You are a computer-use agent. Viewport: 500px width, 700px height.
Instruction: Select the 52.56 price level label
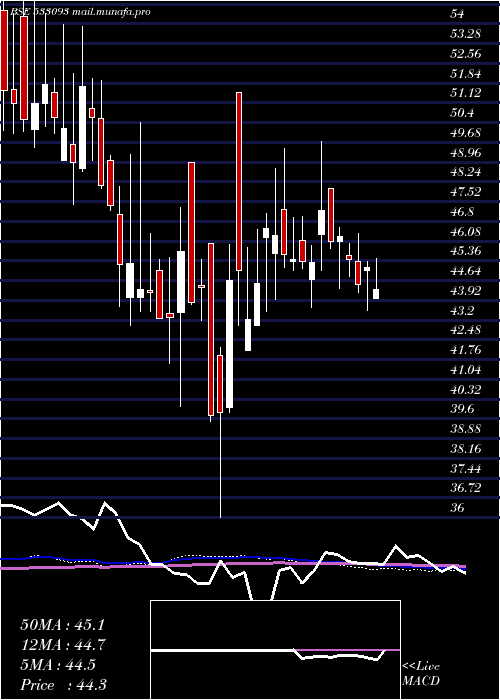pos(465,54)
